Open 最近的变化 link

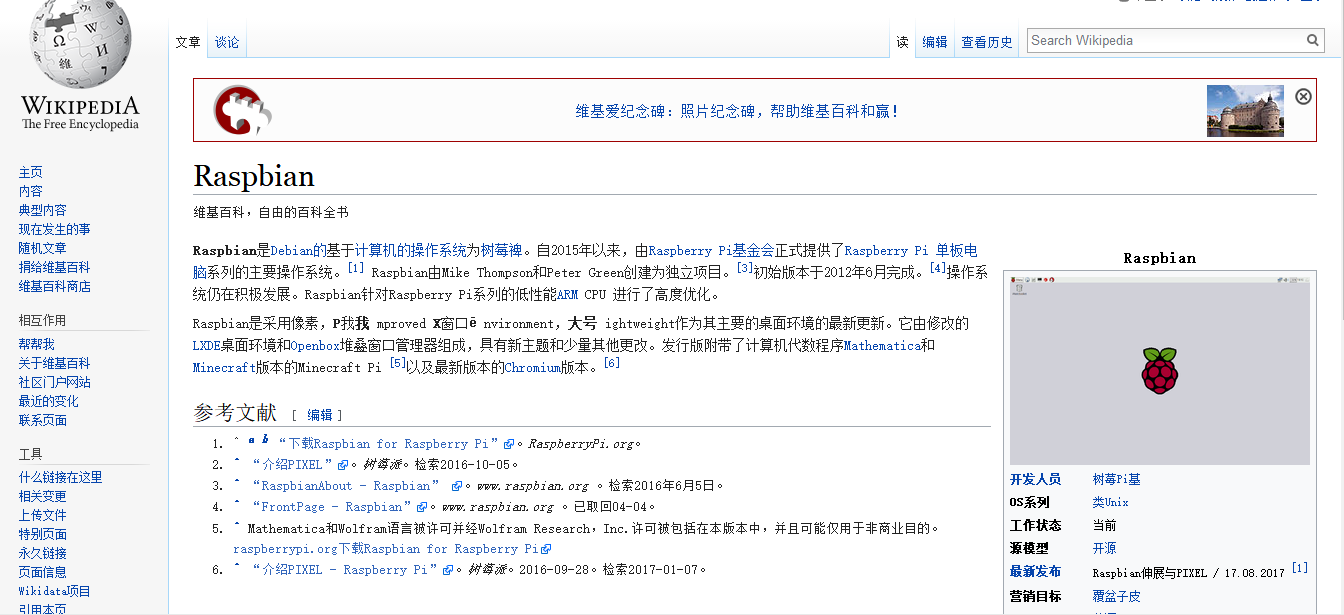[49, 401]
